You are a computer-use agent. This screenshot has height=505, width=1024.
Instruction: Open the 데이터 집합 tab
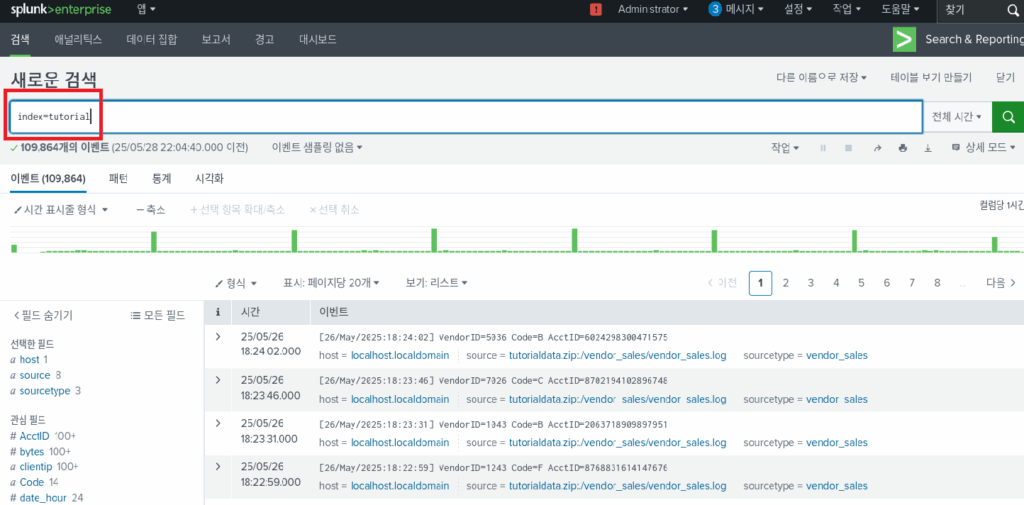pos(152,39)
